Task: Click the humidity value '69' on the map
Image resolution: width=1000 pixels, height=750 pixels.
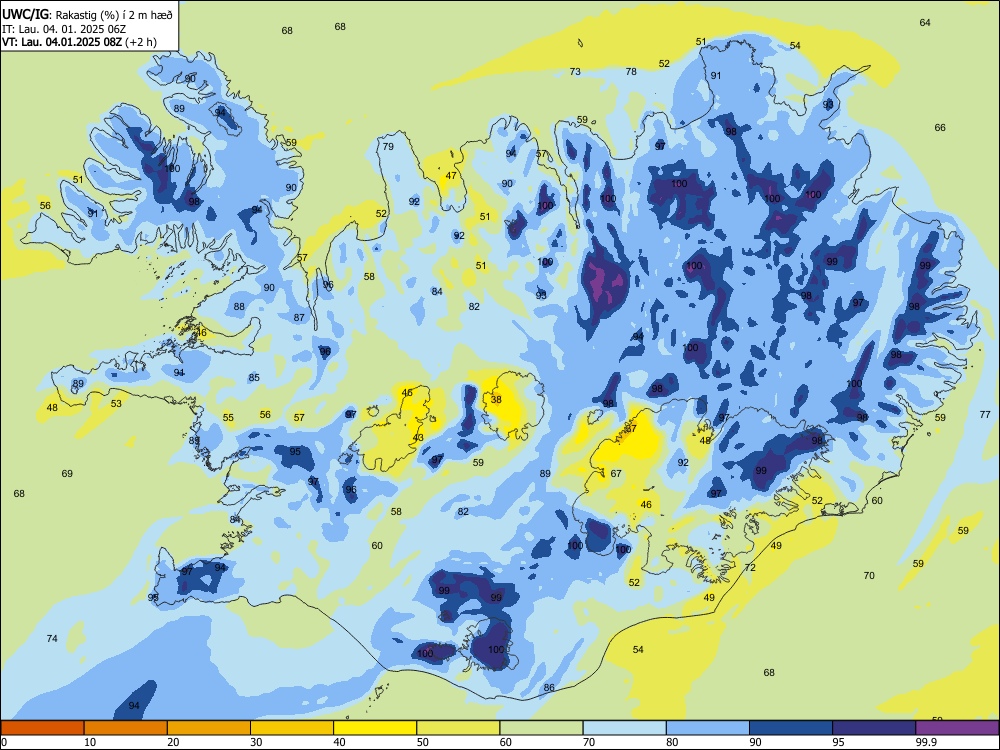Action: (67, 474)
